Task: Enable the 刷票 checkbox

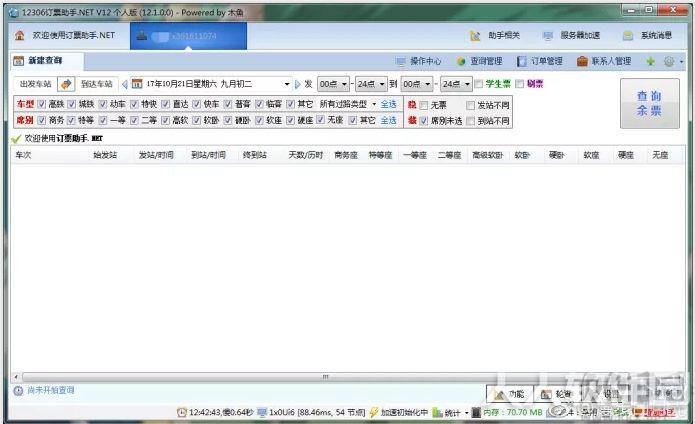Action: click(x=520, y=84)
